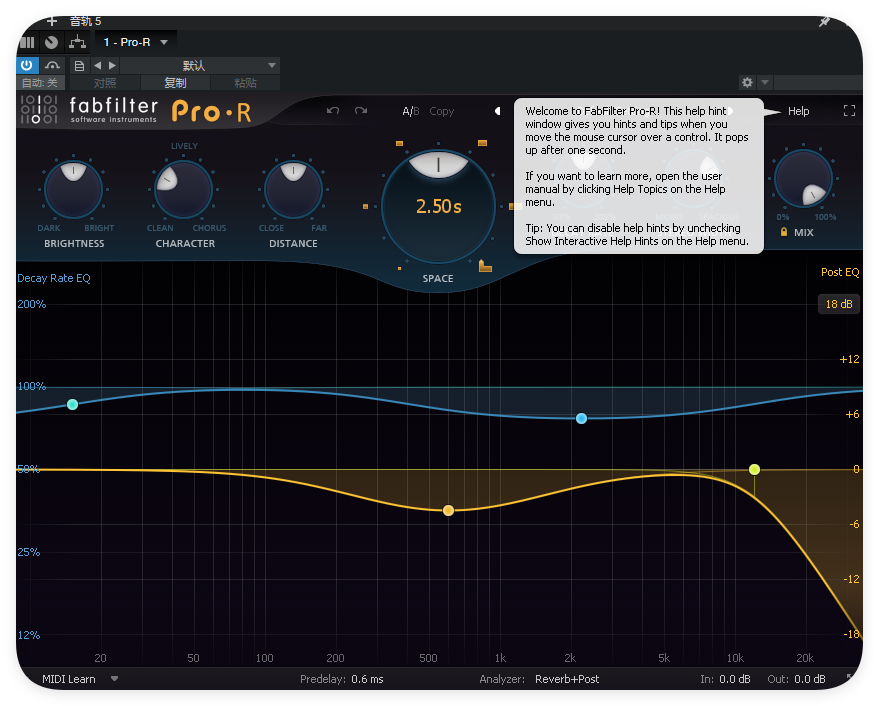Viewport: 879px width, 706px height.
Task: Open the 1 - Pro-R plugin selector dropdown
Action: tap(136, 42)
